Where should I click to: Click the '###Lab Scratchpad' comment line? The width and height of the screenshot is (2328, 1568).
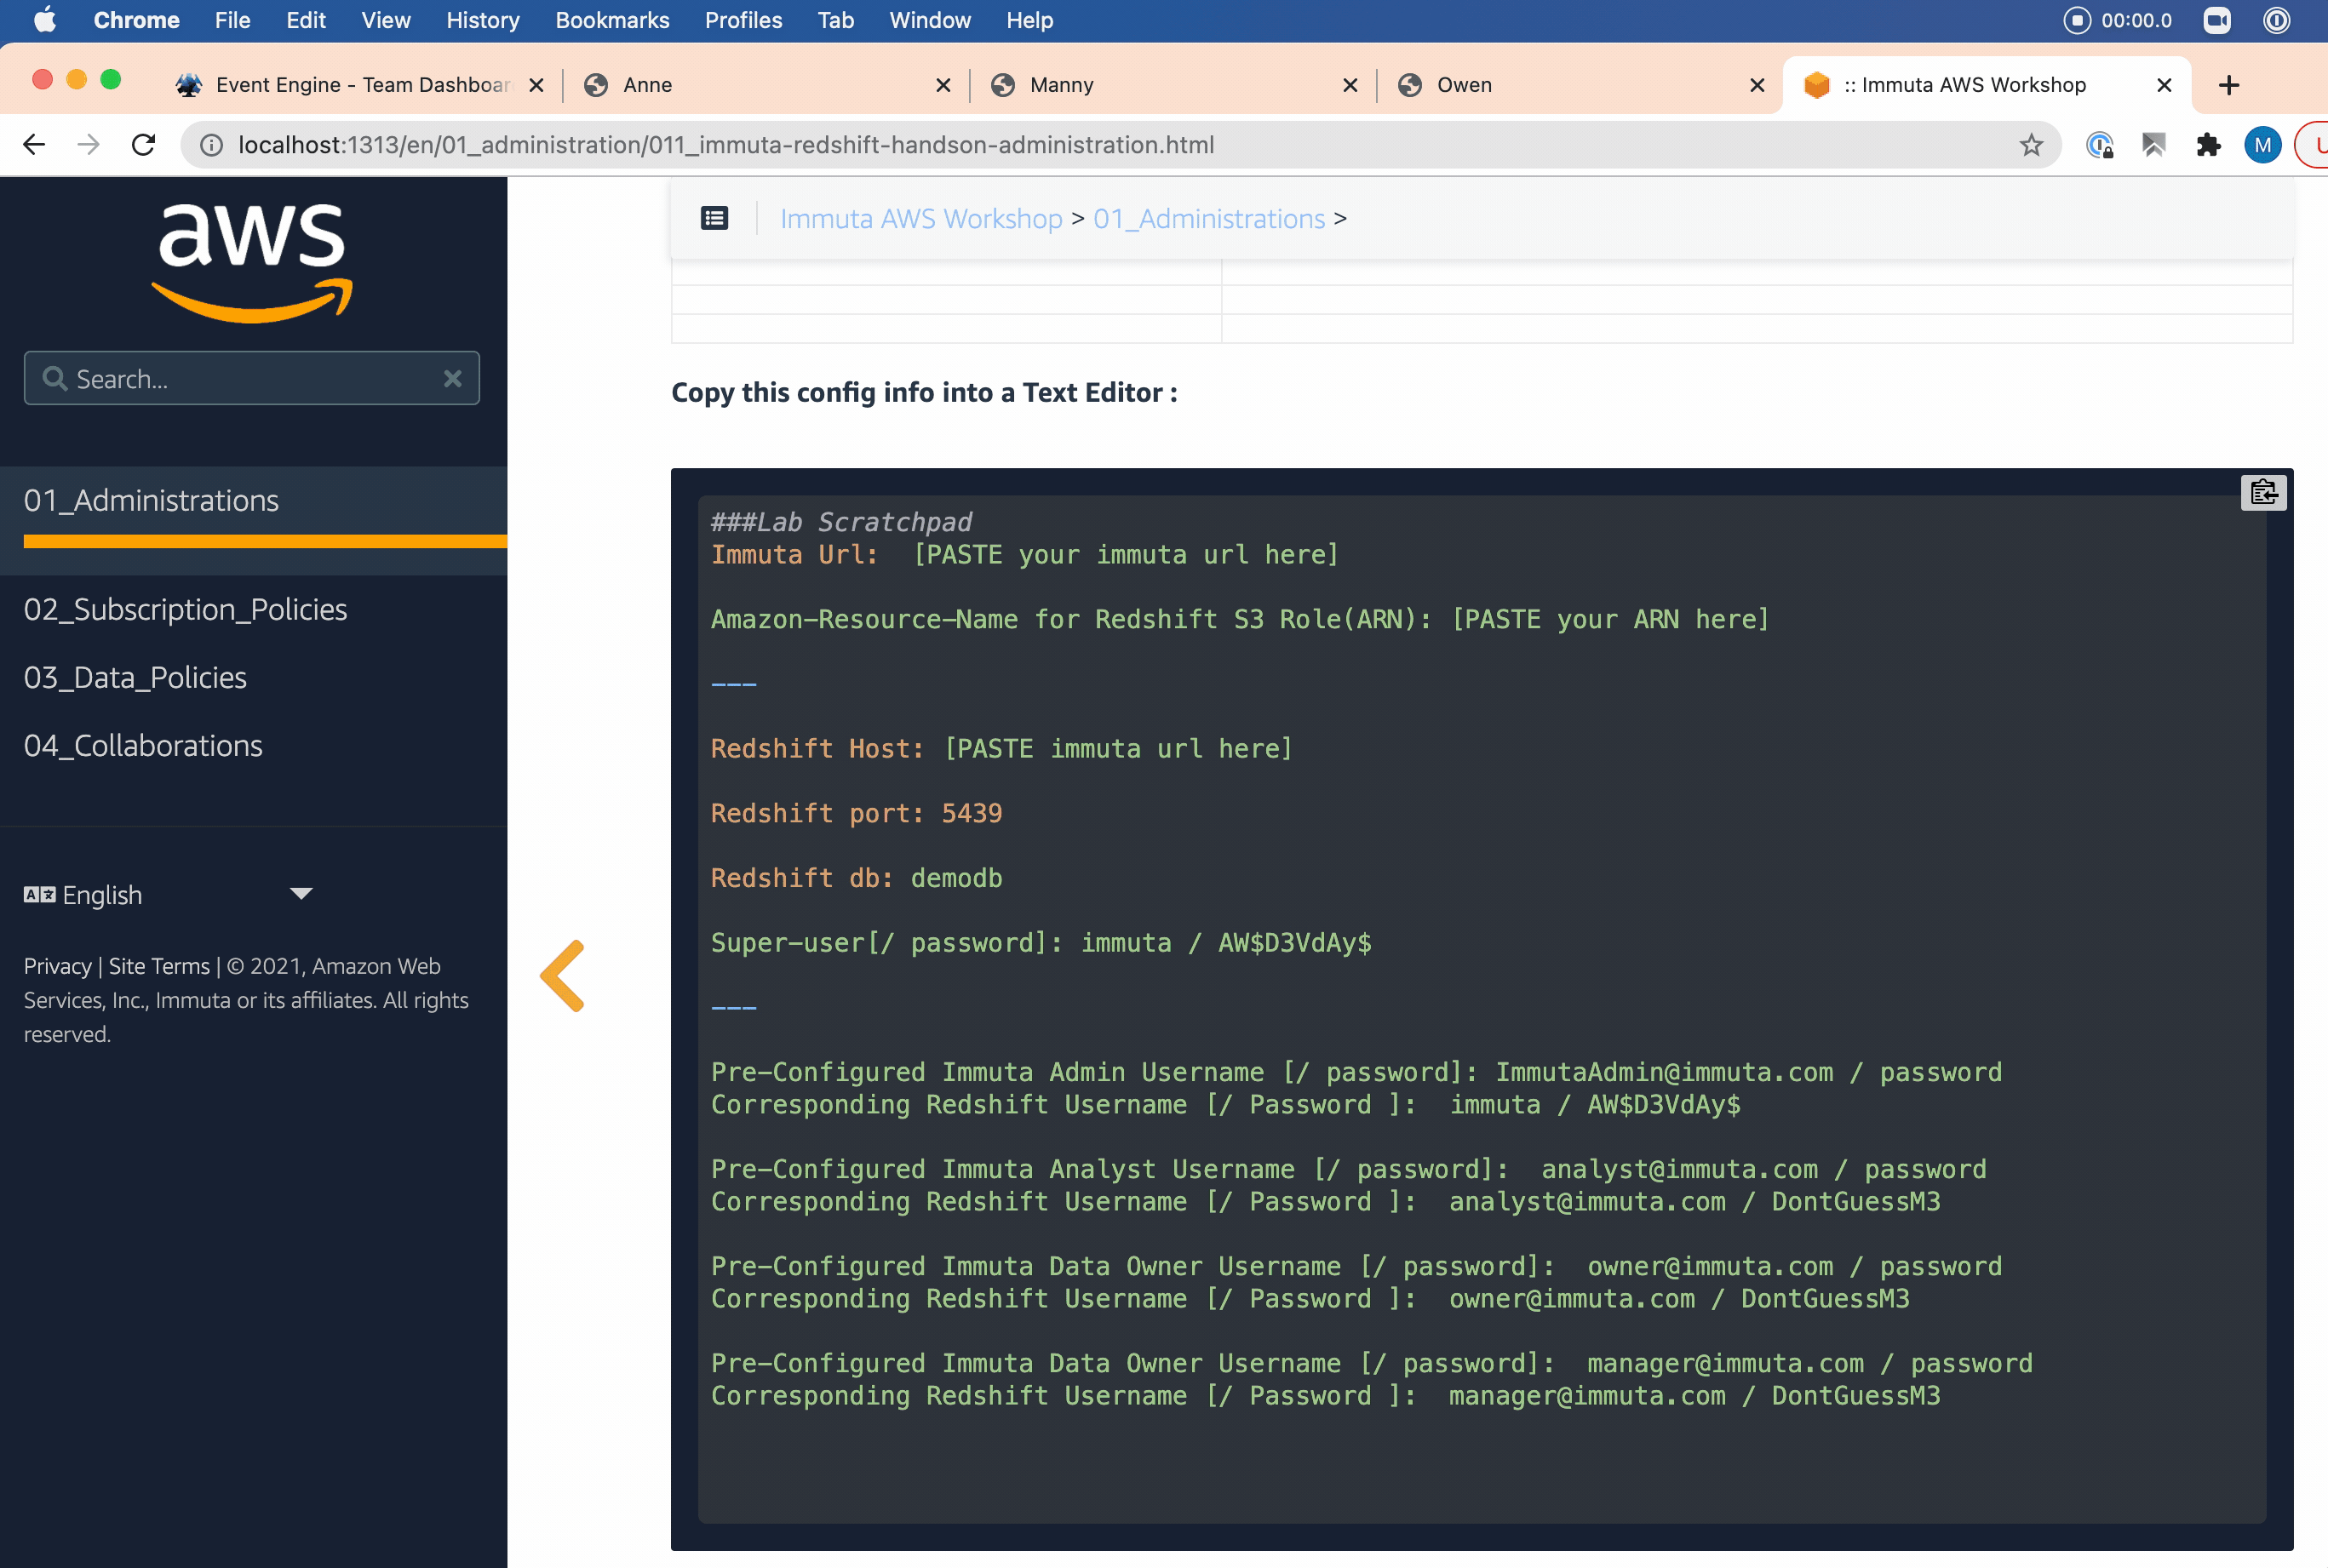click(841, 522)
